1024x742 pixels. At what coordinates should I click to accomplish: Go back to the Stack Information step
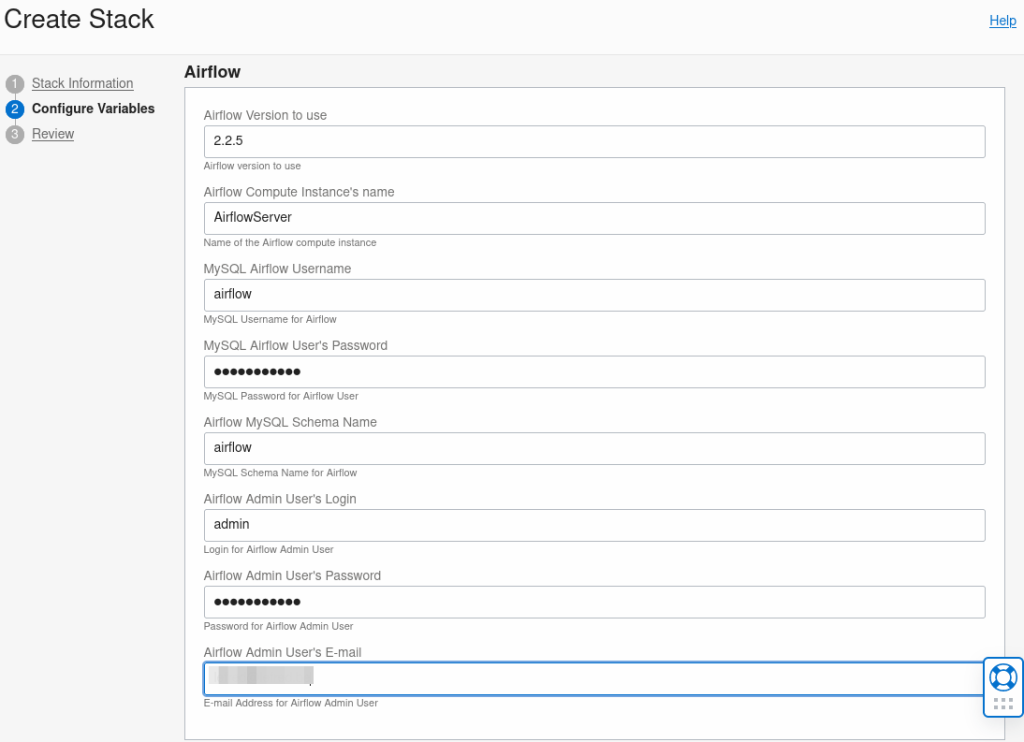point(82,83)
